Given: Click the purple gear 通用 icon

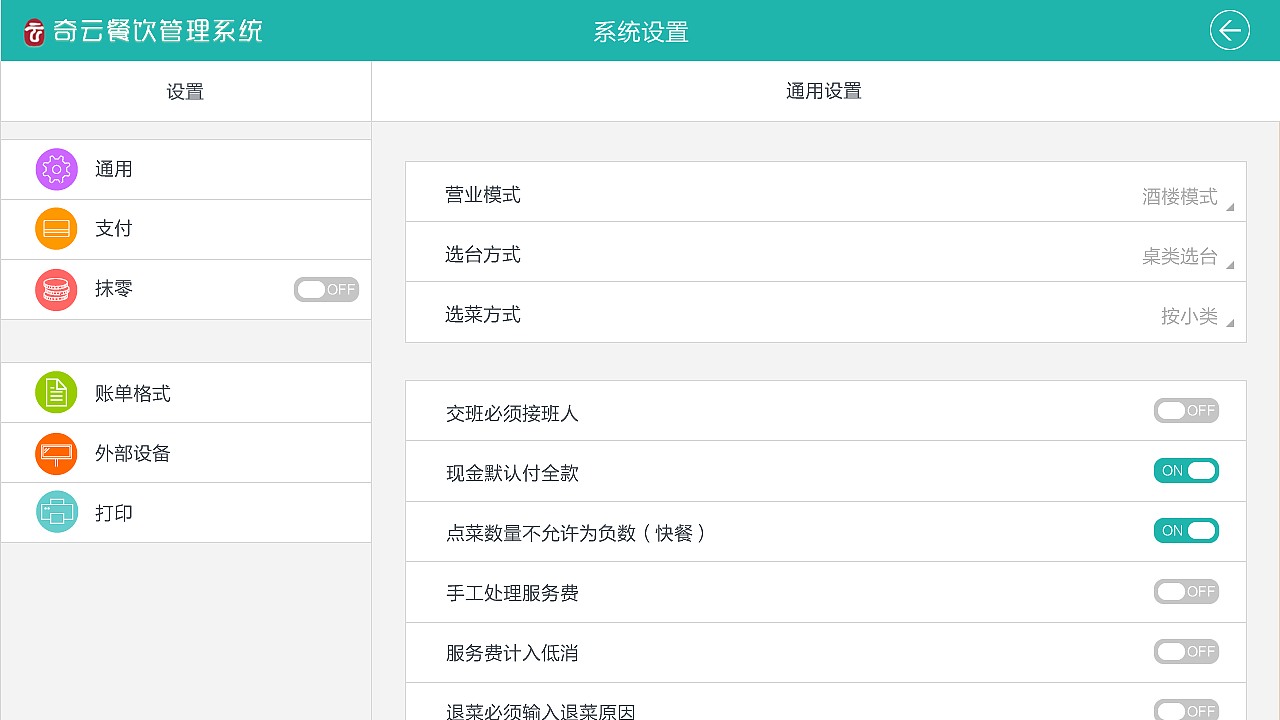Looking at the screenshot, I should tap(56, 169).
